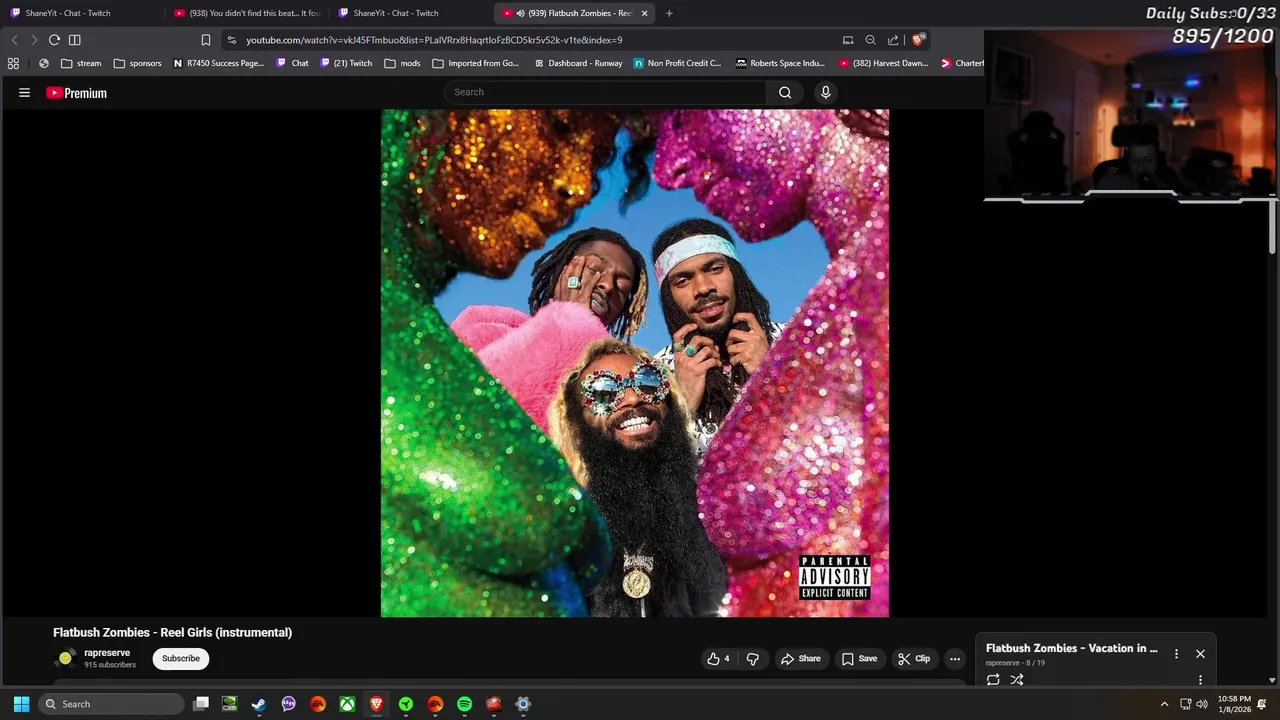Mute the Flatbush Zombies tab audio icon

pyautogui.click(x=520, y=13)
